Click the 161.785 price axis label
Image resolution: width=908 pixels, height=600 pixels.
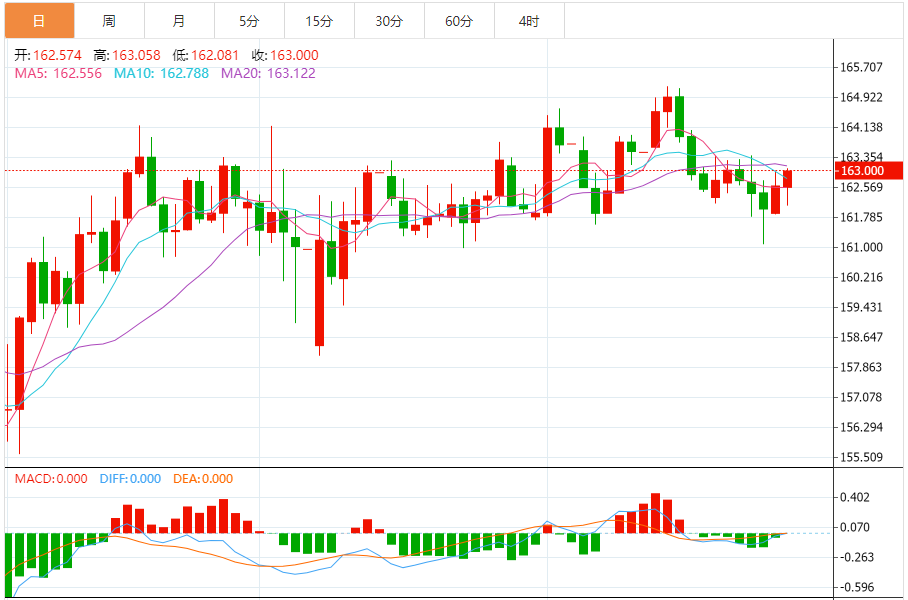pos(861,217)
